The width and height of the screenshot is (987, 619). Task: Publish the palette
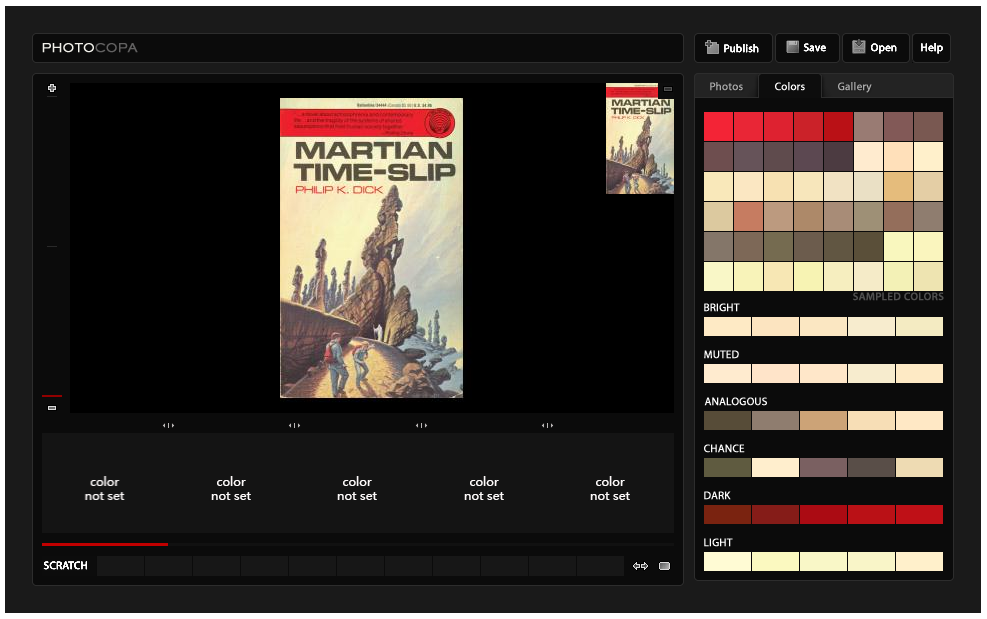click(x=733, y=48)
